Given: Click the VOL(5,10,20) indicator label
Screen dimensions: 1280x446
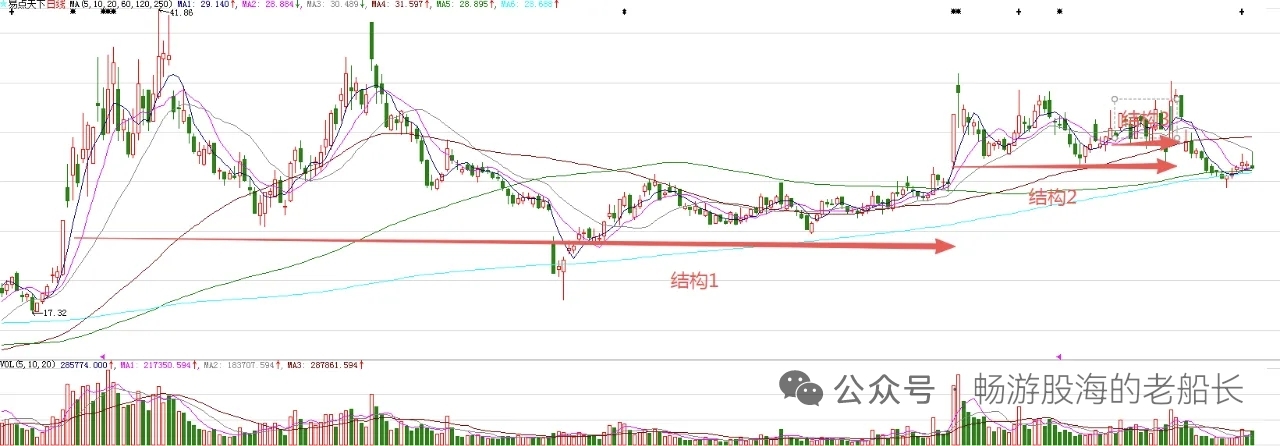Looking at the screenshot, I should (x=27, y=365).
